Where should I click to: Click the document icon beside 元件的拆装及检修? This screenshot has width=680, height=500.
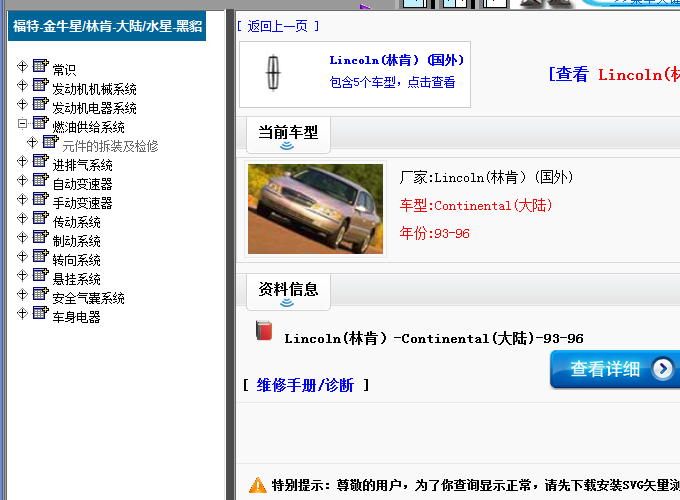(51, 141)
